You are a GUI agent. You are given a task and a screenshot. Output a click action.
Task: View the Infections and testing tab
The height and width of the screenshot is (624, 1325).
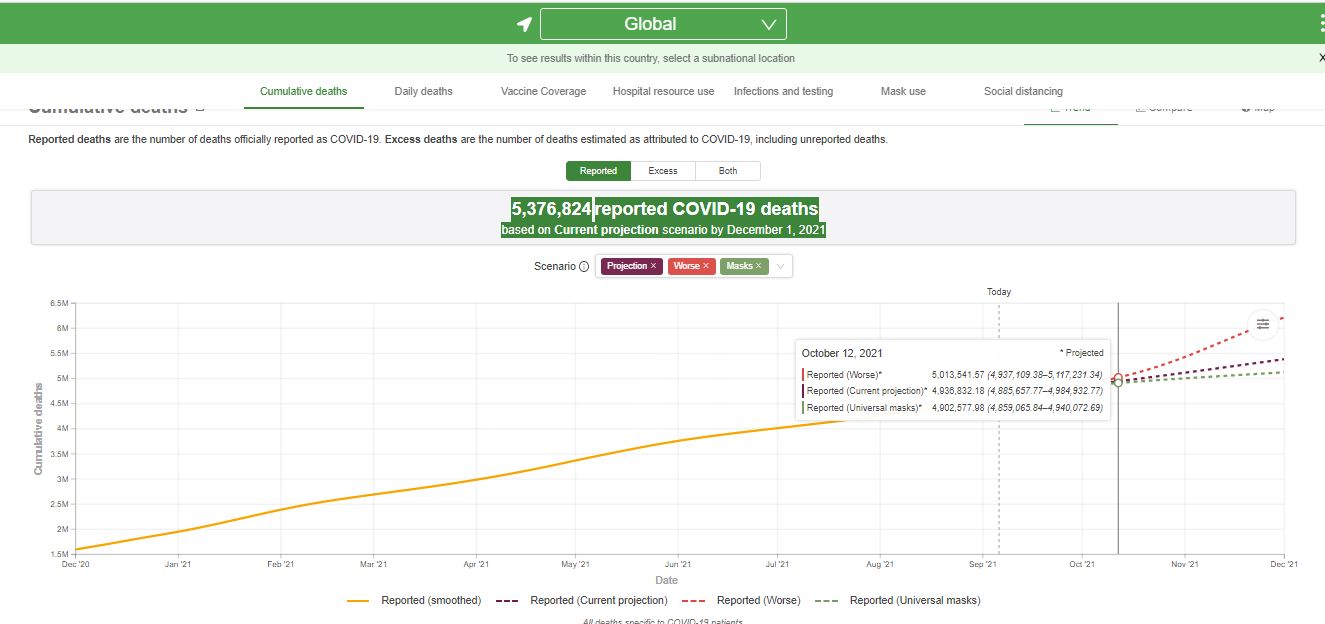(x=783, y=91)
